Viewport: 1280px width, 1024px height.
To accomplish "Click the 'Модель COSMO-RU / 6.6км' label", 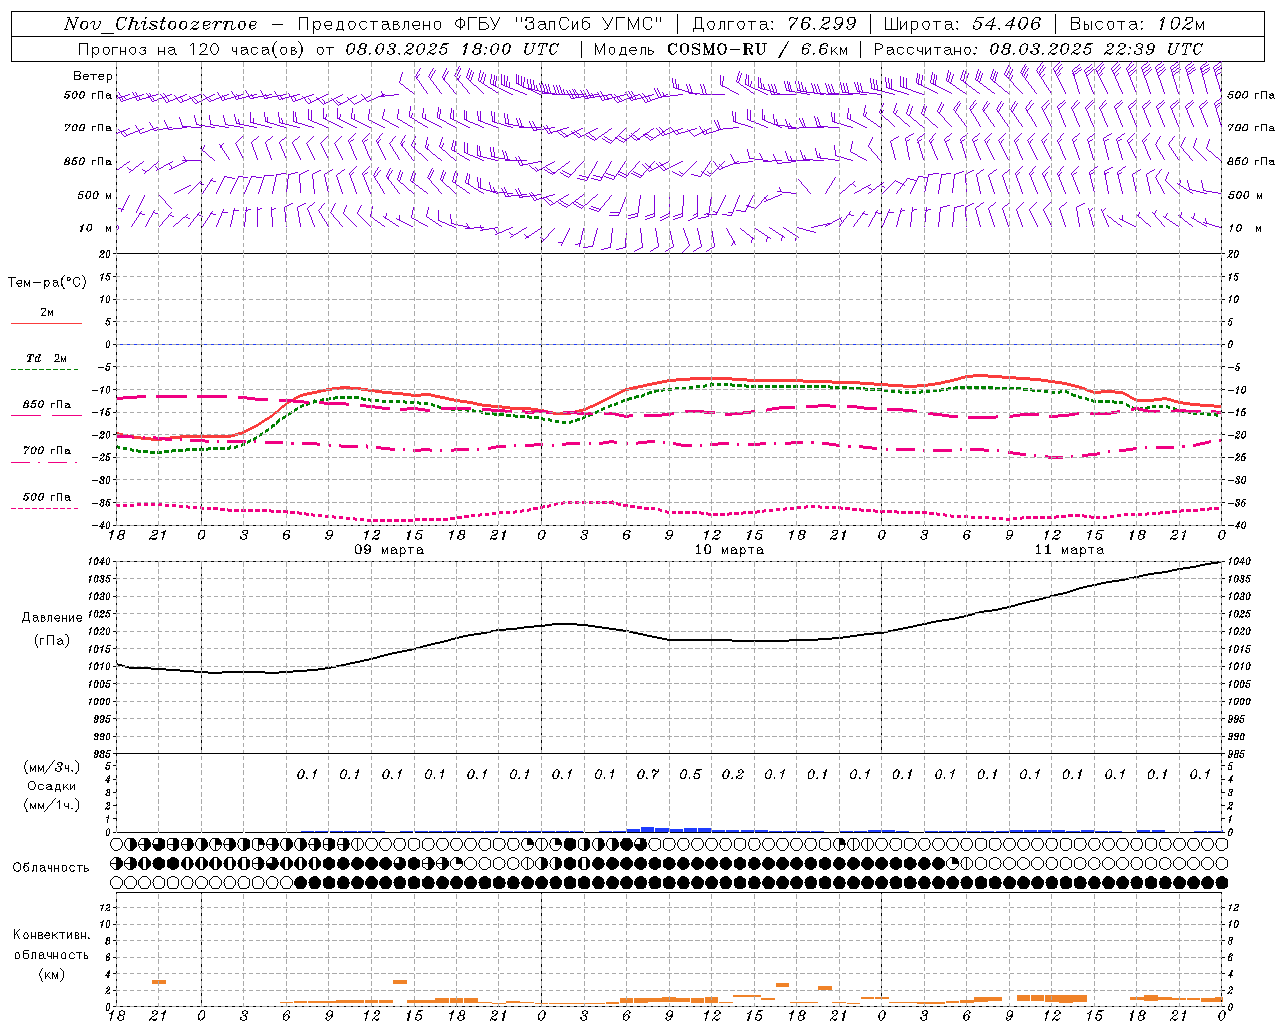I will [x=721, y=49].
